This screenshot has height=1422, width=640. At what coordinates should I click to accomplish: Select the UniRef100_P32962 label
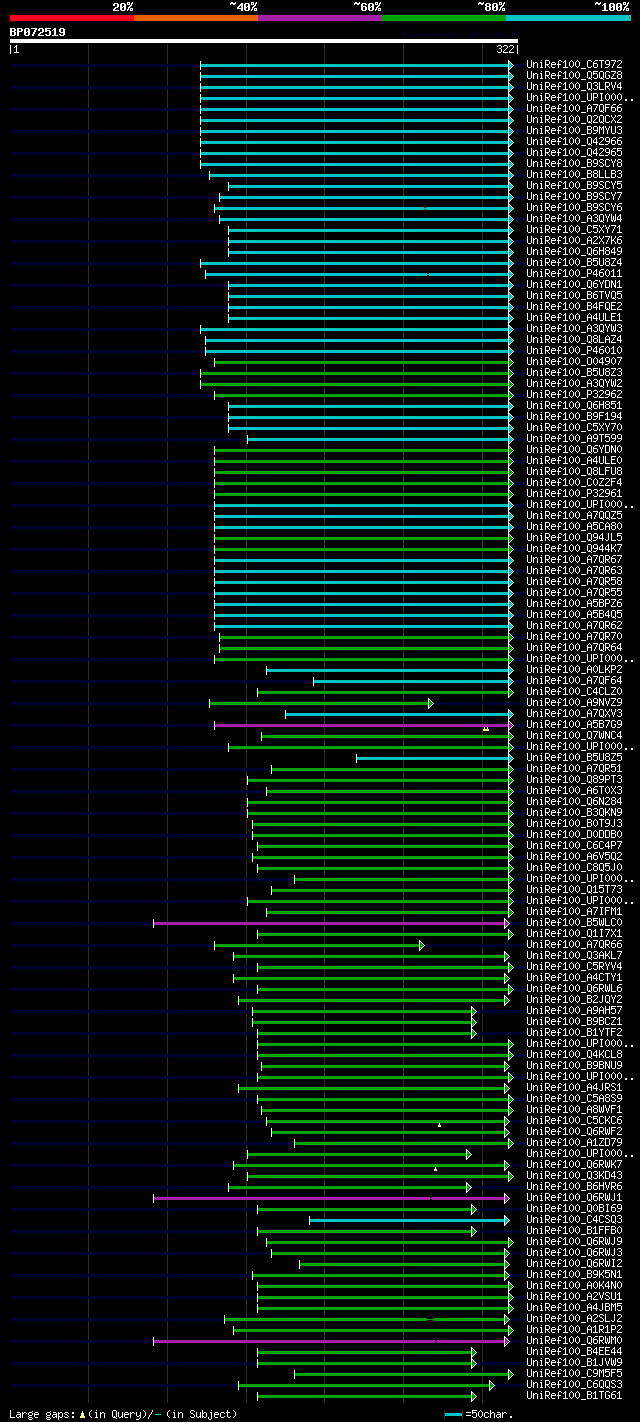574,394
